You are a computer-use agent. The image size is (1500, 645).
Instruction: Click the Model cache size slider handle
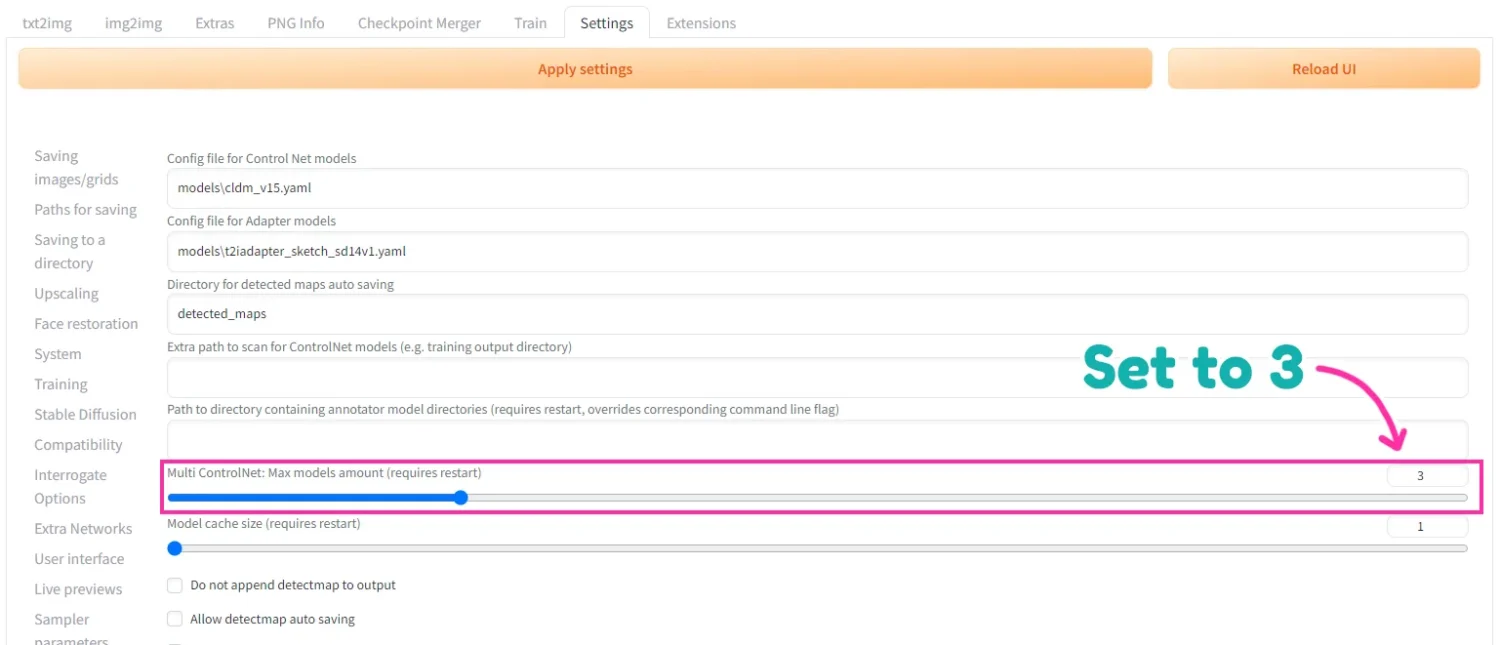[x=175, y=548]
